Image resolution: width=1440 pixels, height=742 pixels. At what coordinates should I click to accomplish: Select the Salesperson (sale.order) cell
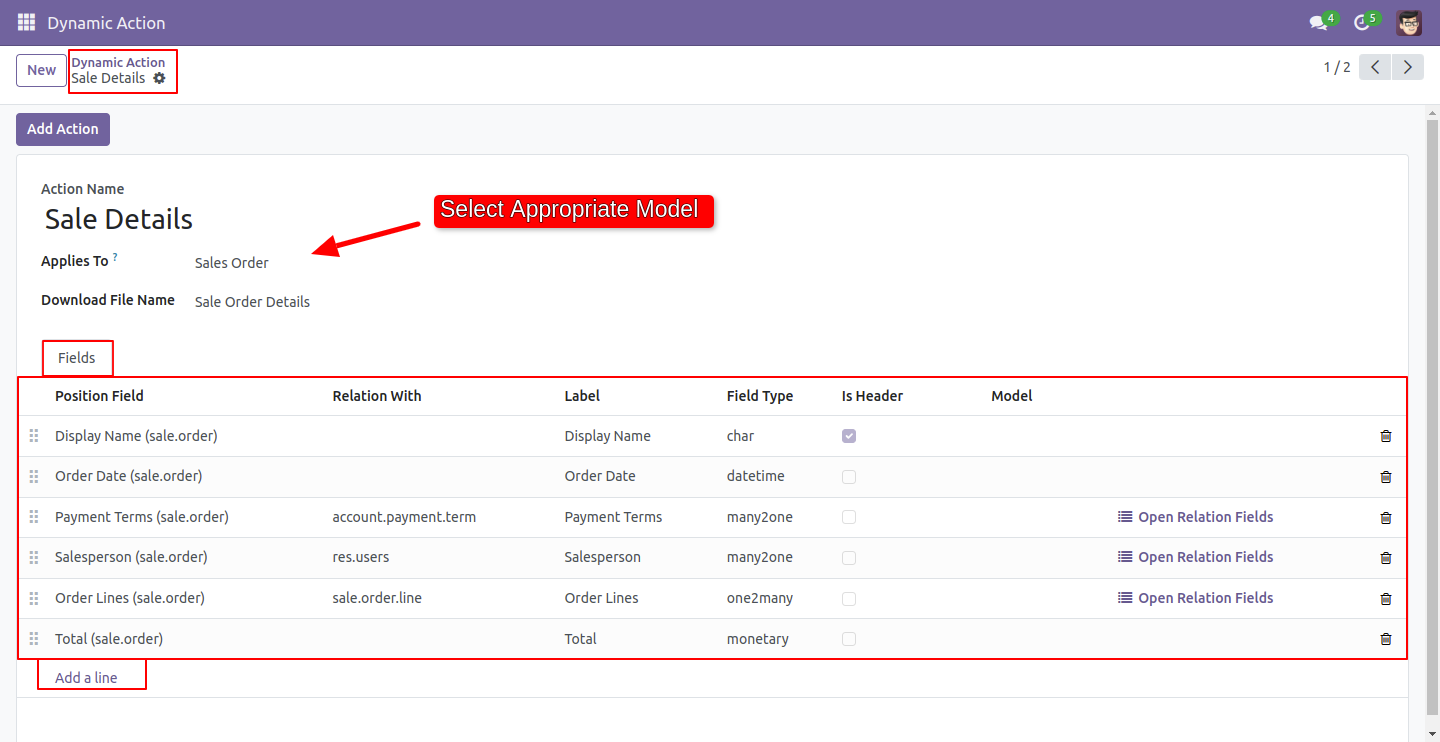pyautogui.click(x=131, y=557)
